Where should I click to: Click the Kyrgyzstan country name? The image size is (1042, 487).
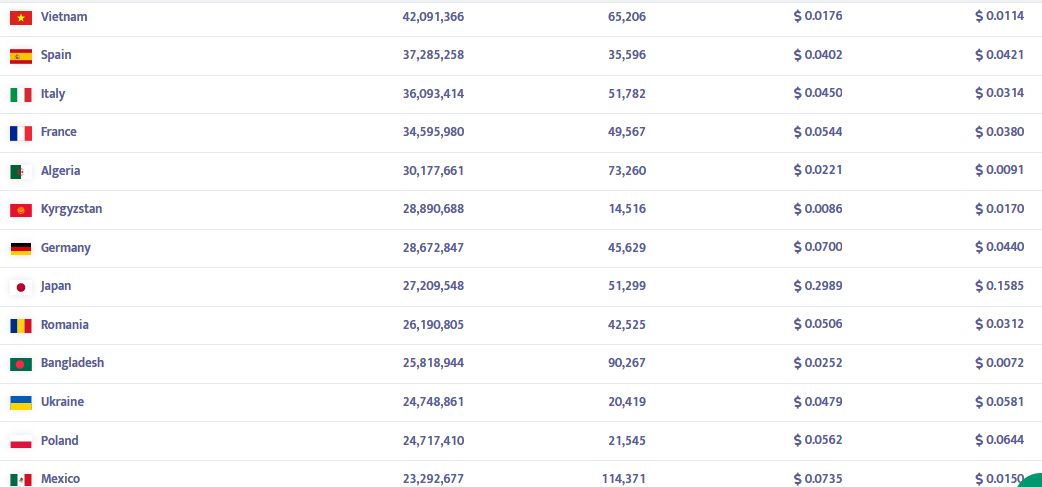click(71, 209)
